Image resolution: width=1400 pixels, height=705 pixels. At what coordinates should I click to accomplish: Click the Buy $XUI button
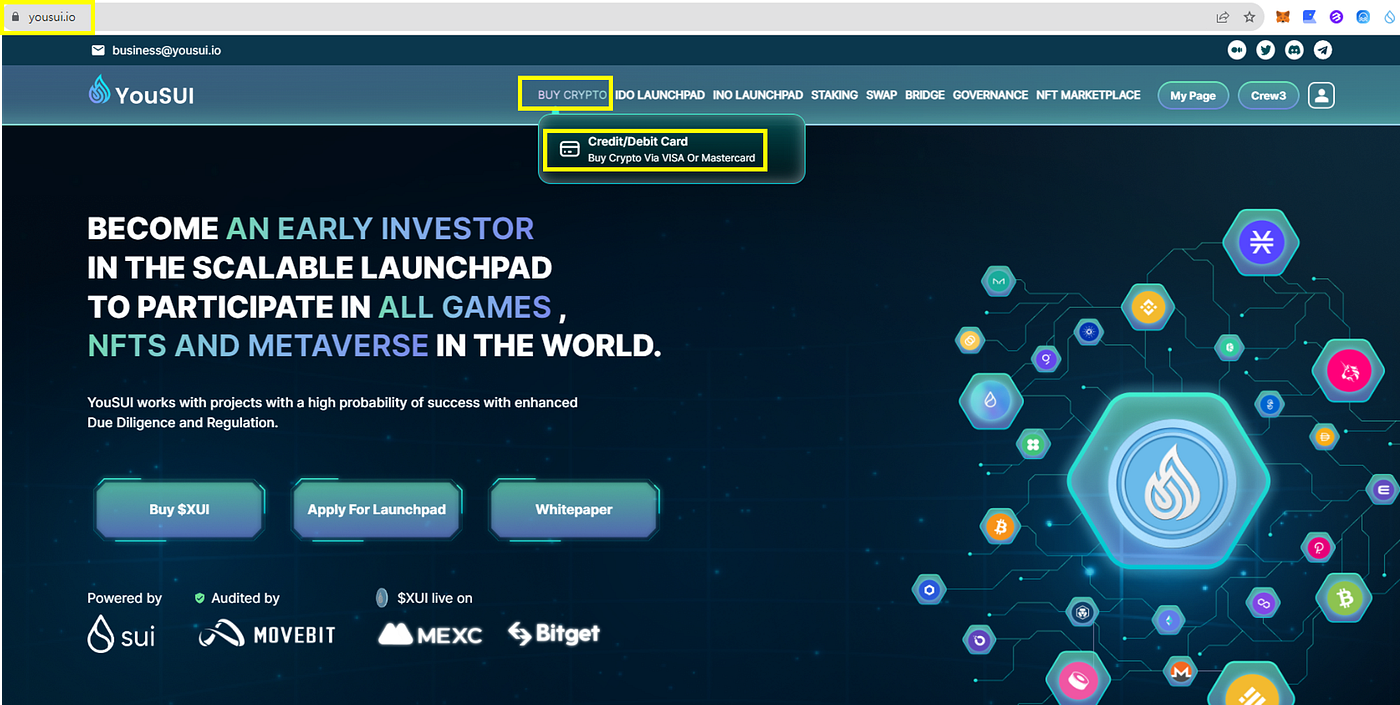click(x=179, y=509)
